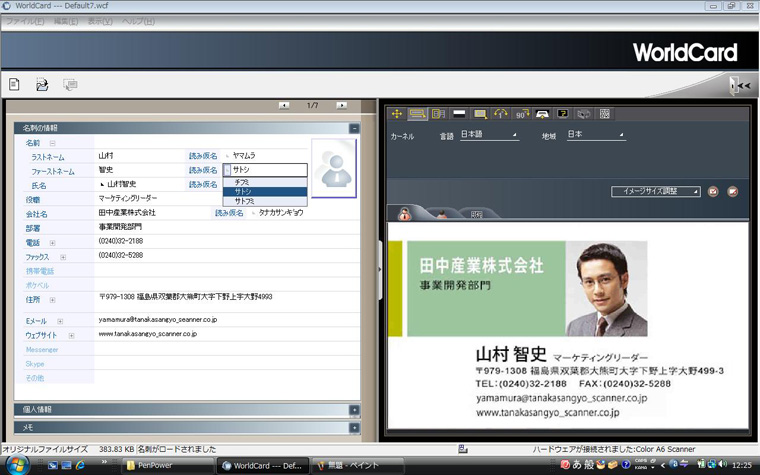Click the status bar card icon
The image size is (760, 475).
(x=463, y=449)
